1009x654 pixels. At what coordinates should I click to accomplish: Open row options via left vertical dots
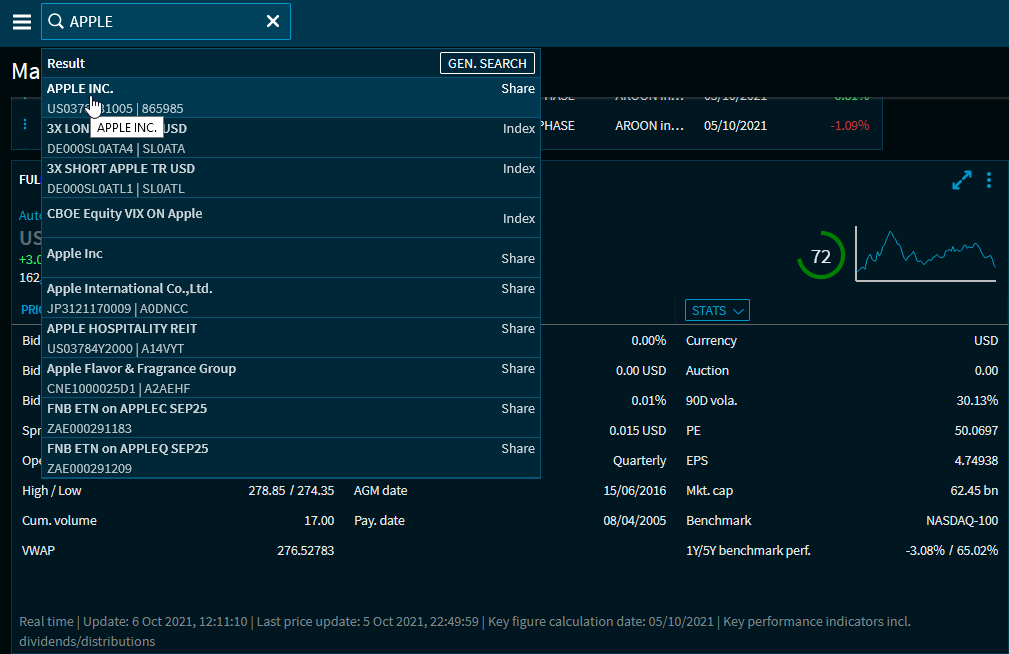click(25, 125)
